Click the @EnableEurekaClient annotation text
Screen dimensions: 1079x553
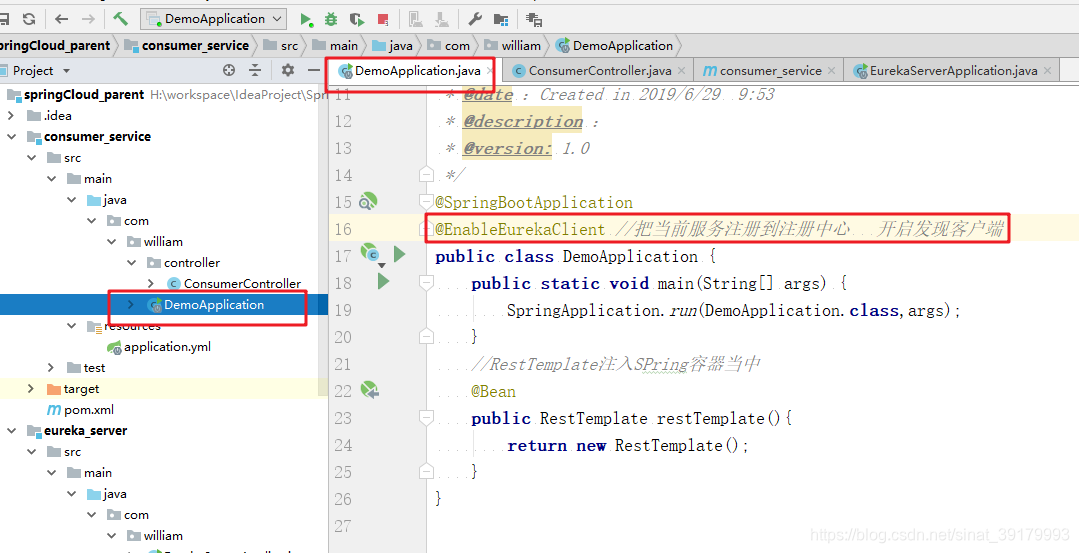[x=520, y=229]
